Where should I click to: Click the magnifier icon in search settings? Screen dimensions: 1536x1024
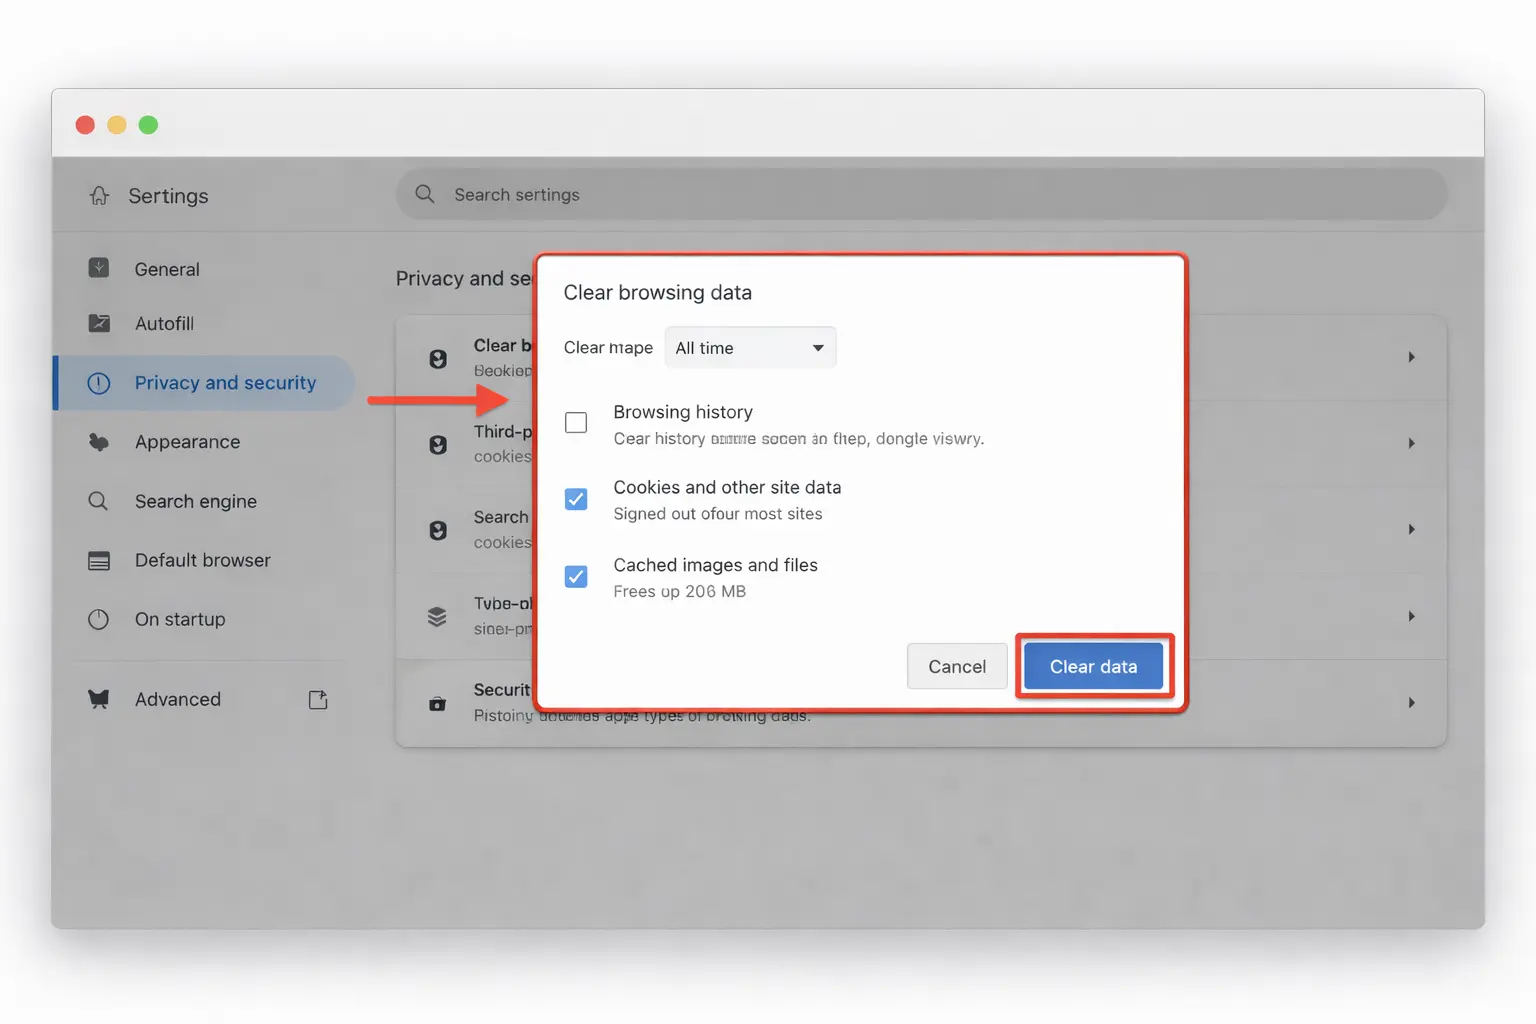(425, 194)
